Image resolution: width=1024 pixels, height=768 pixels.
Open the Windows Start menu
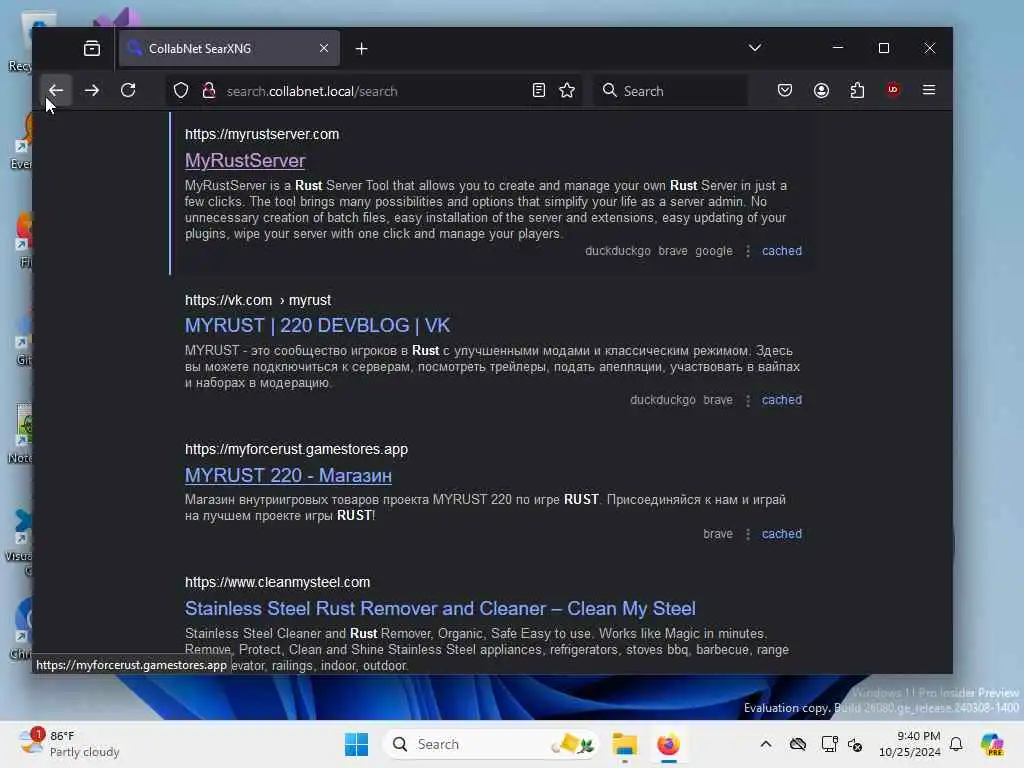357,744
